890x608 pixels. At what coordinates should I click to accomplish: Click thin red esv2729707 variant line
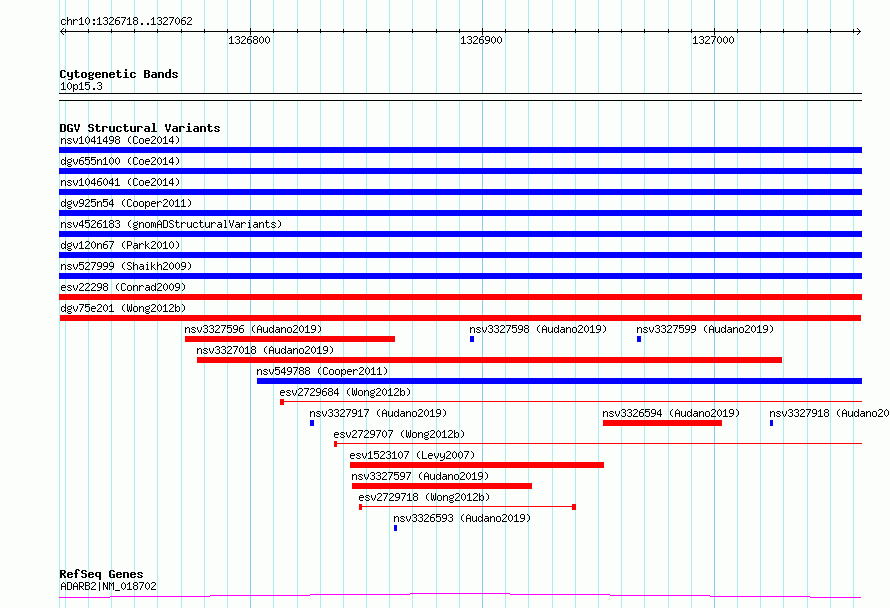coord(598,444)
